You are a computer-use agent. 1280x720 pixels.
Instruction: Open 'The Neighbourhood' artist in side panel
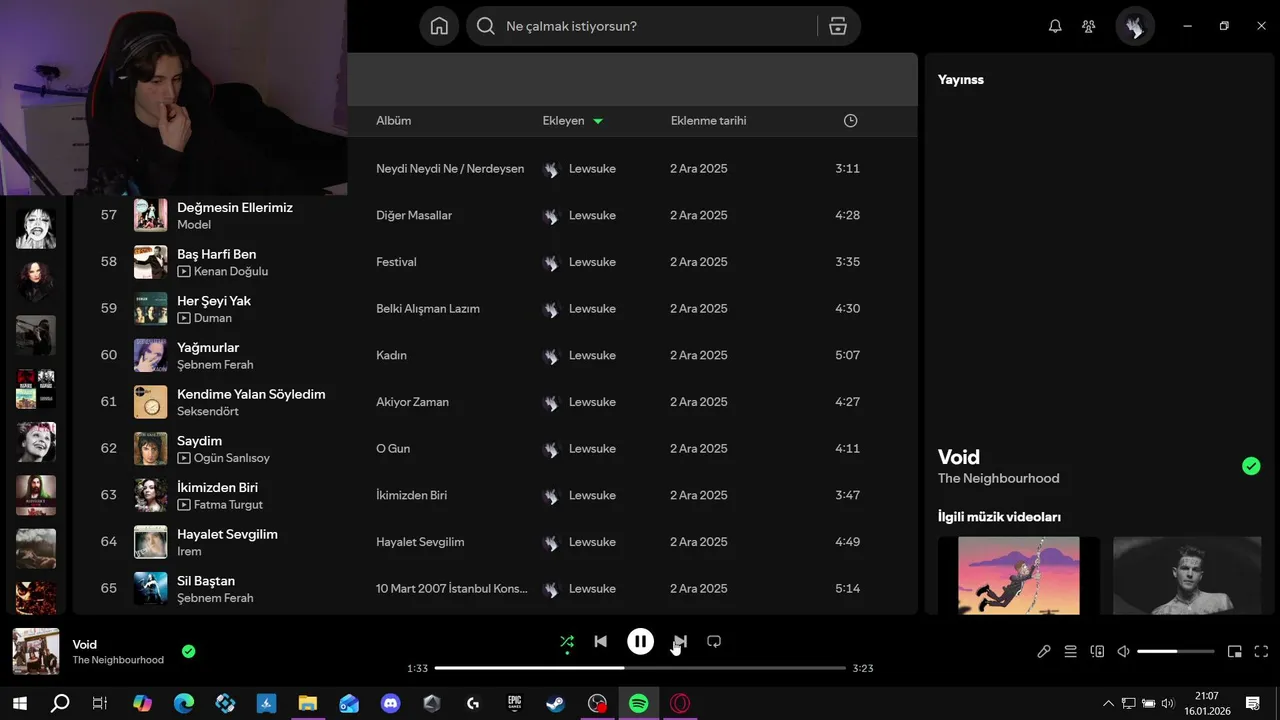point(998,479)
